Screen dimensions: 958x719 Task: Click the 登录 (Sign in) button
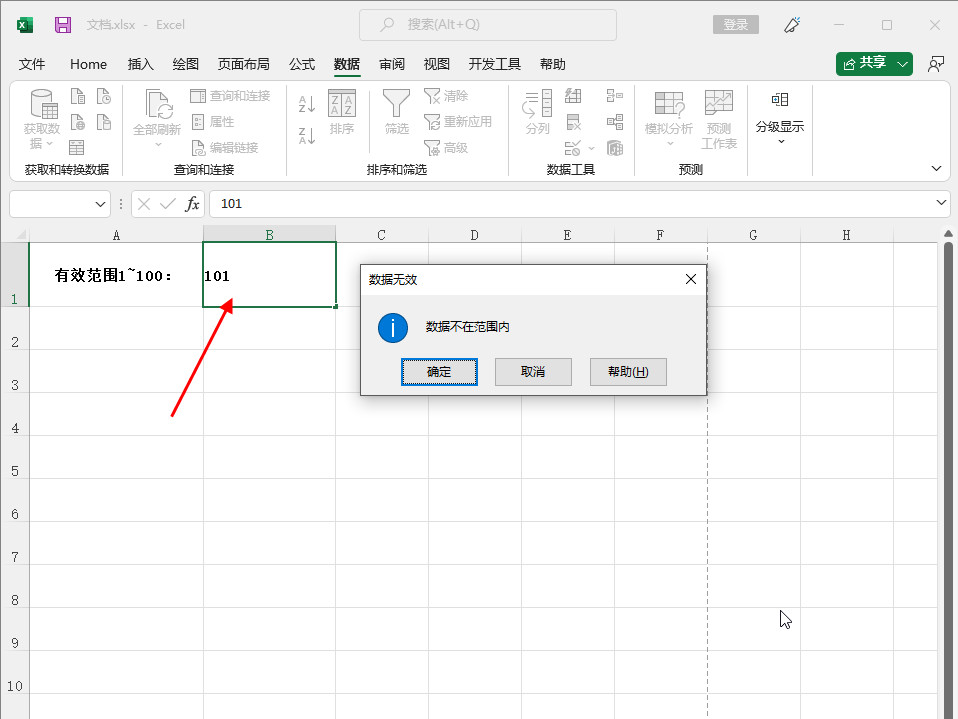point(736,24)
